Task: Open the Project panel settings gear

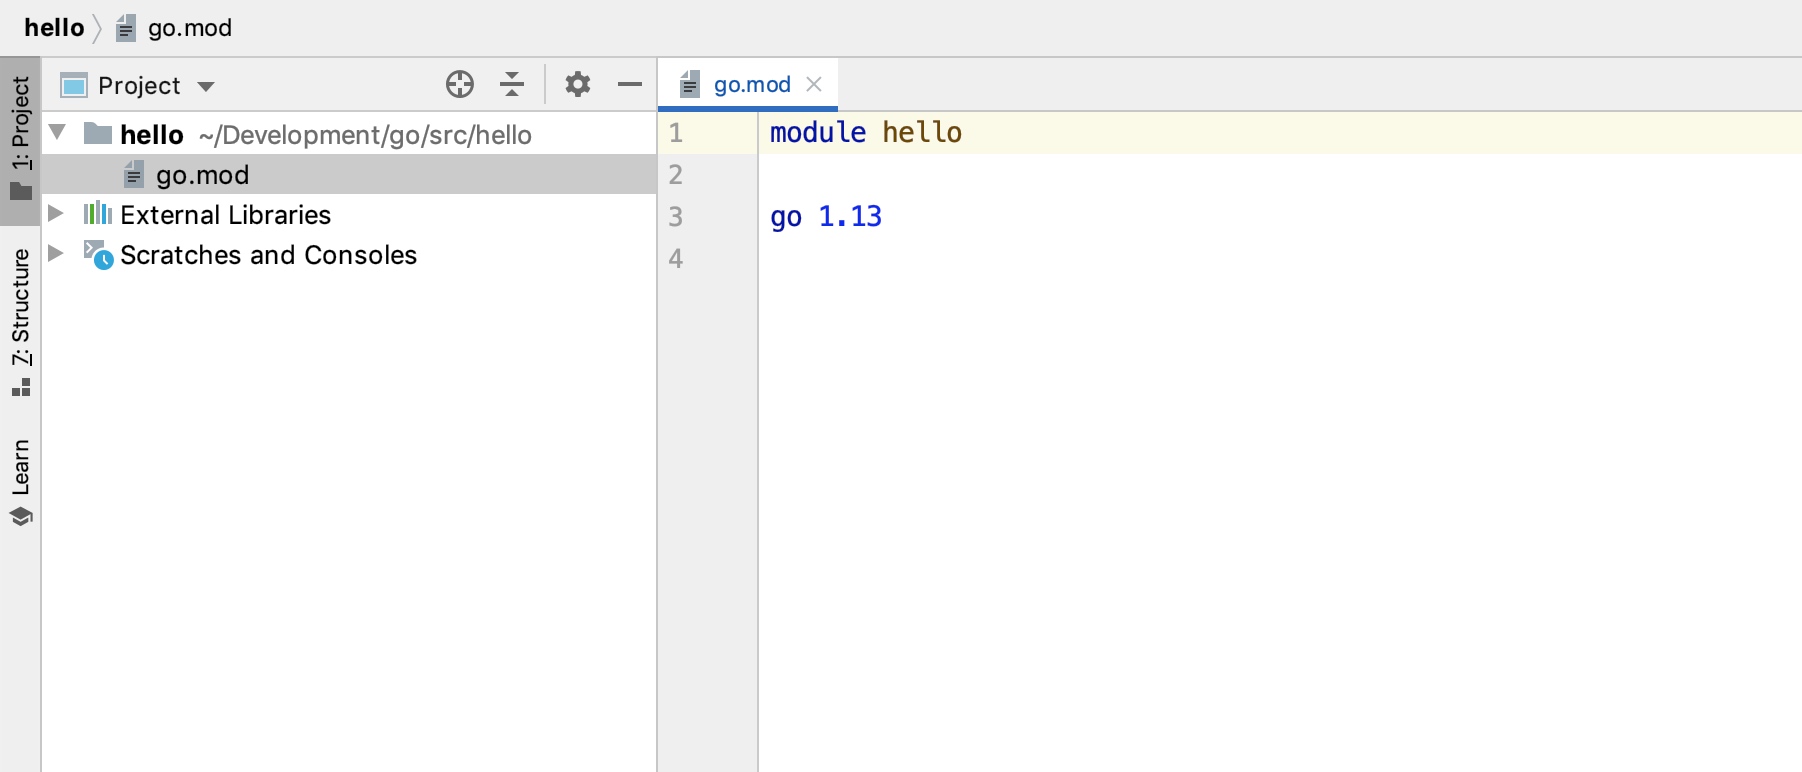Action: coord(578,85)
